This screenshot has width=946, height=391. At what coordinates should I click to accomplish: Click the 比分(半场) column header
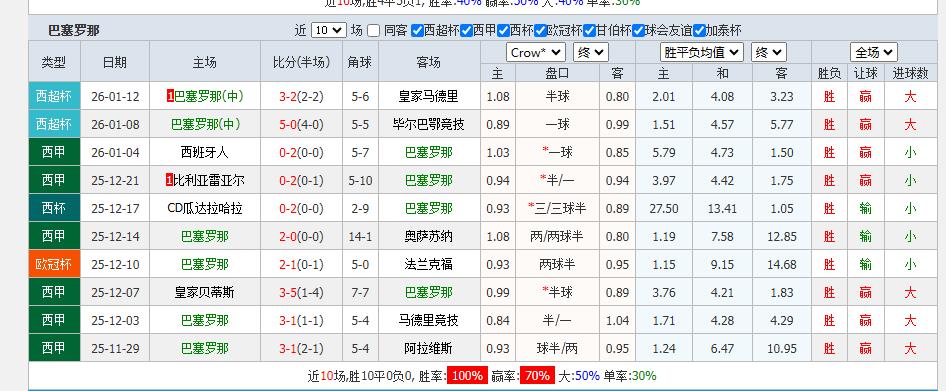(301, 62)
